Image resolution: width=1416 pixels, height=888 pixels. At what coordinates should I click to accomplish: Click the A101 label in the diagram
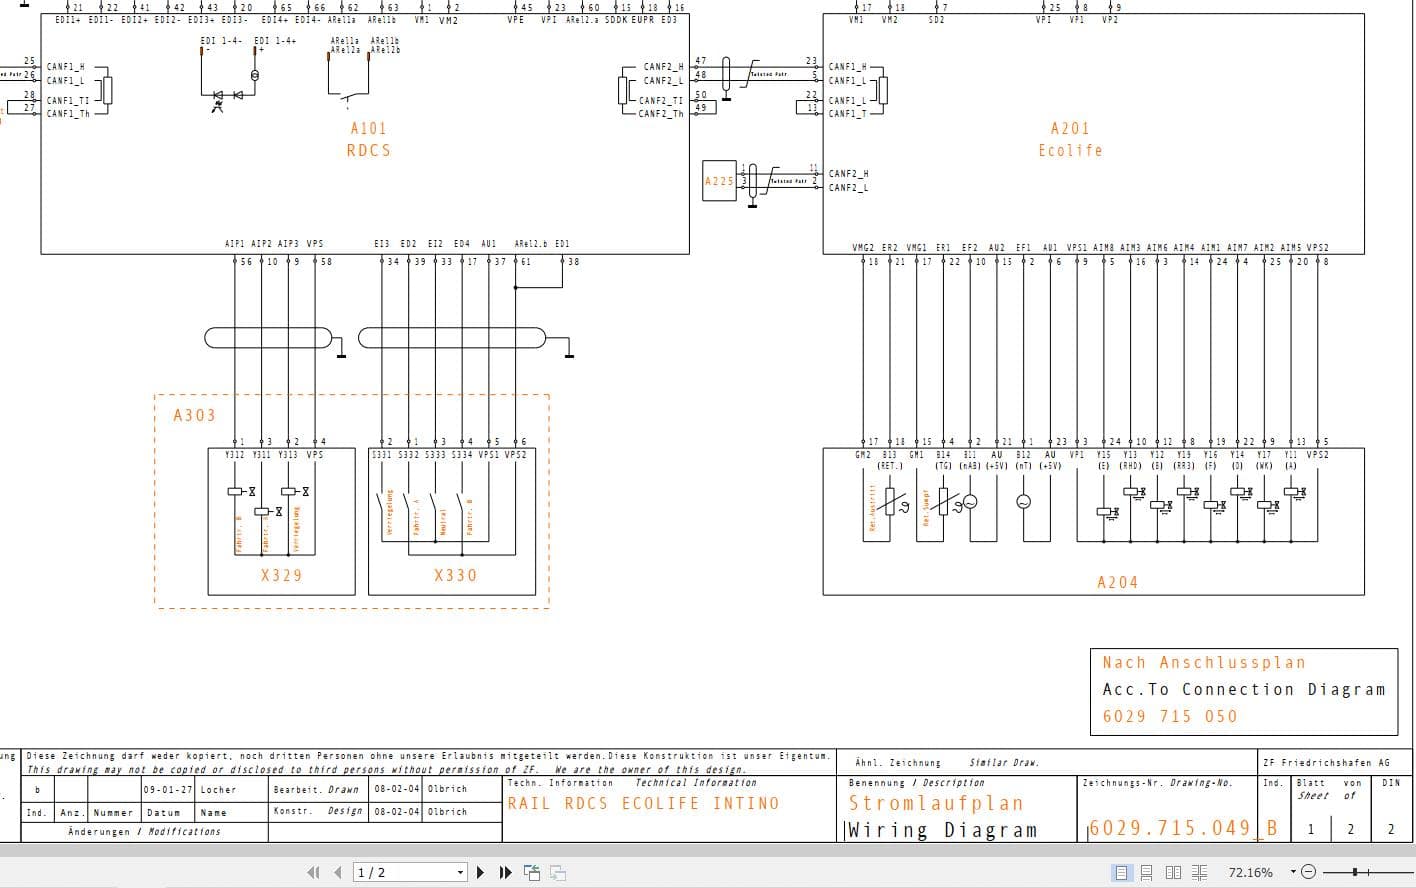point(368,128)
